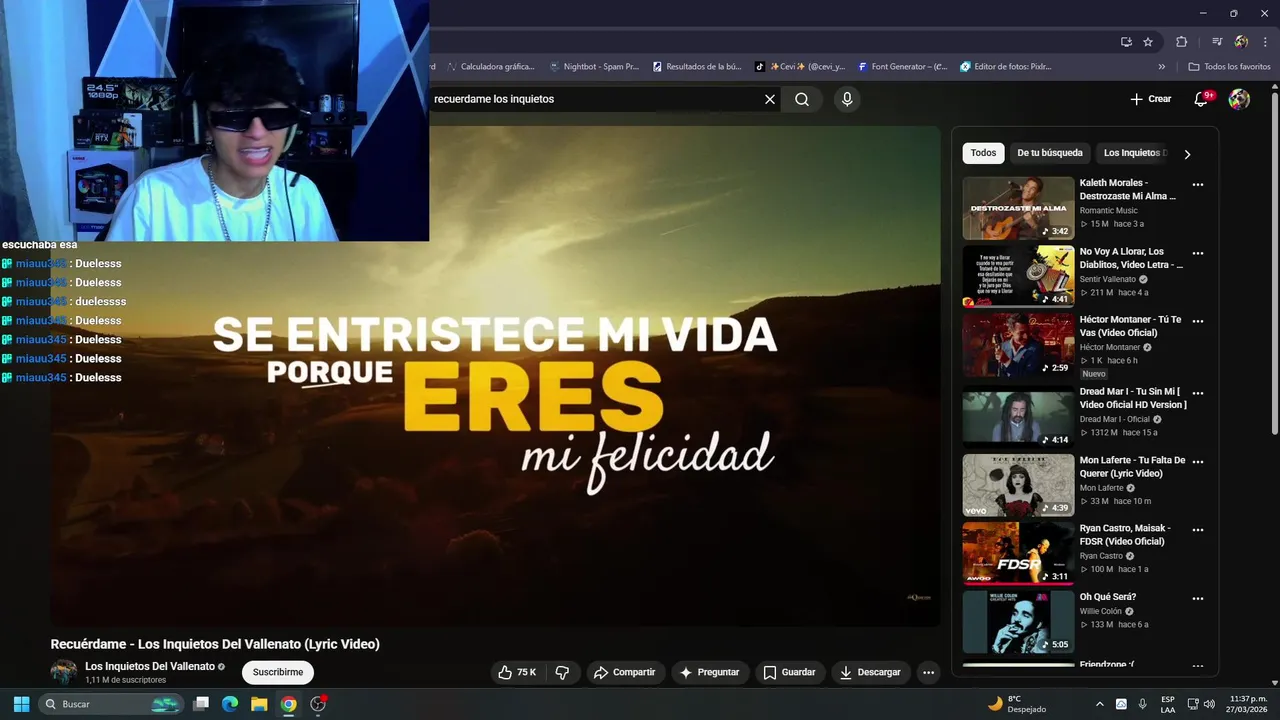Click Los Inquietos Del Vallenato channel name

tap(150, 666)
